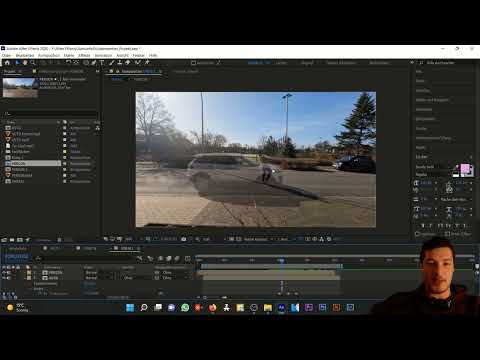Screen dimensions: 480x360
Task: Expand the Vorschau panel
Action: [423, 90]
